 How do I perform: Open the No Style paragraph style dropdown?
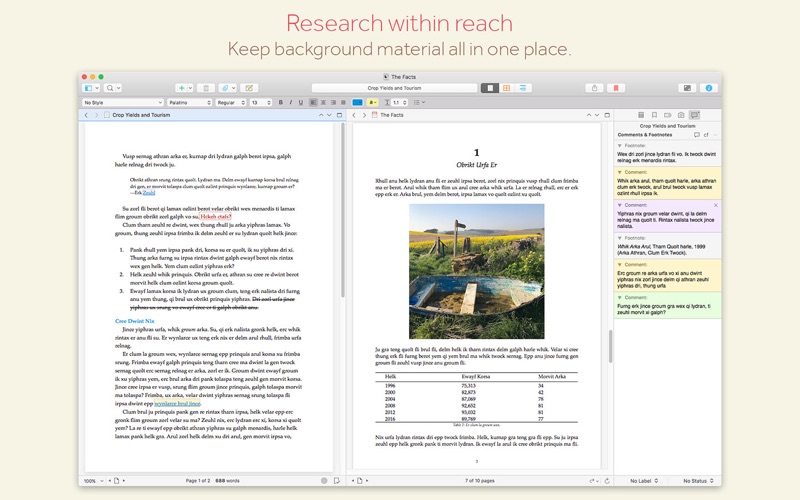click(123, 102)
